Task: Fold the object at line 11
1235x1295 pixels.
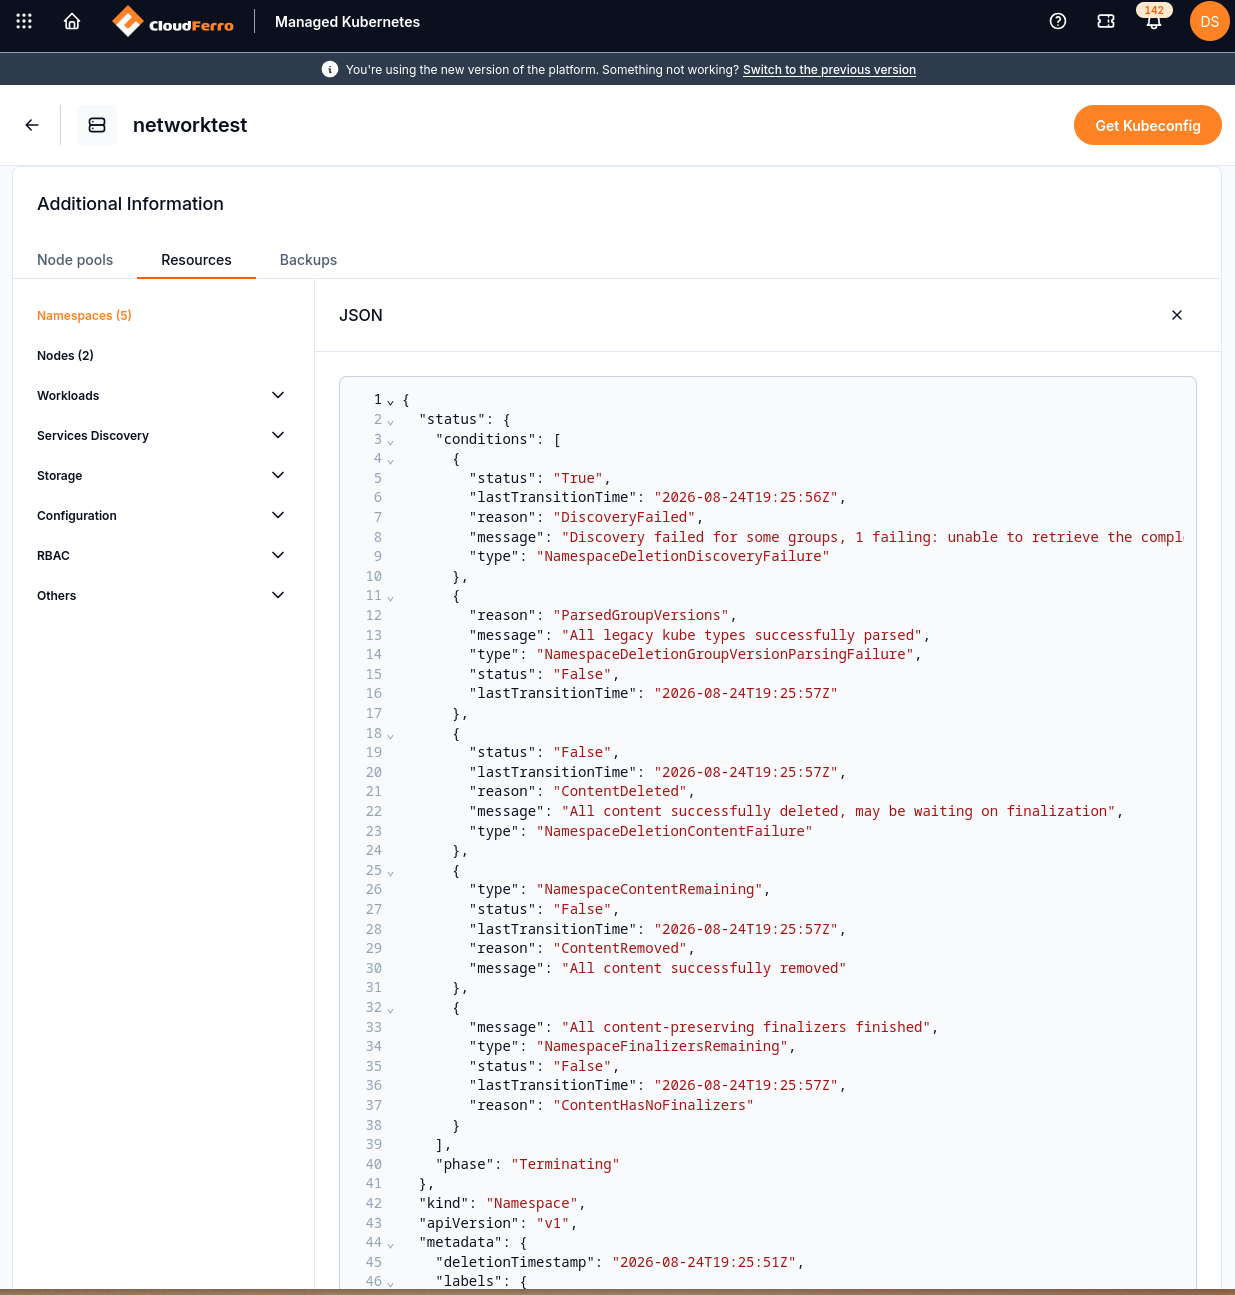Action: [x=390, y=597]
